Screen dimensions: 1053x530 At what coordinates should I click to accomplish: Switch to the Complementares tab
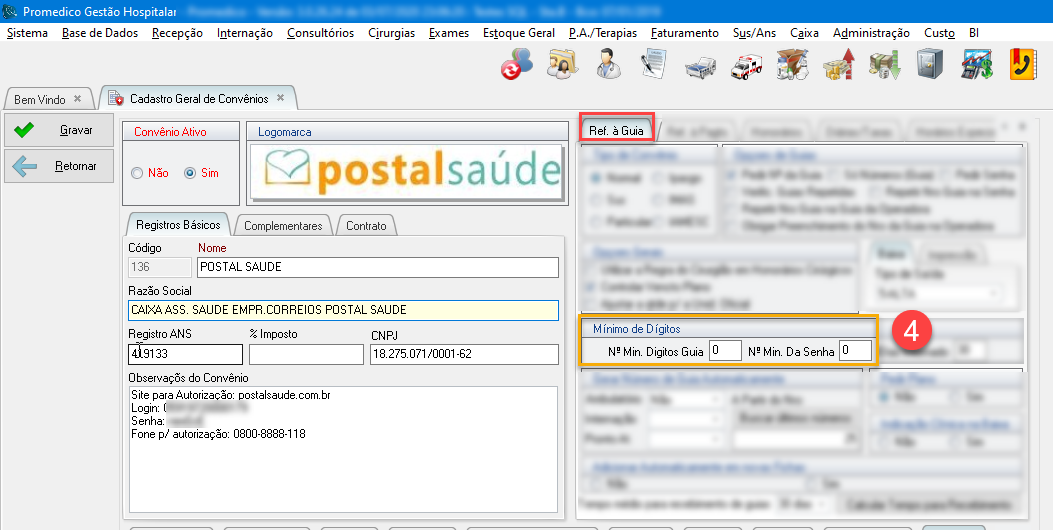(x=283, y=225)
